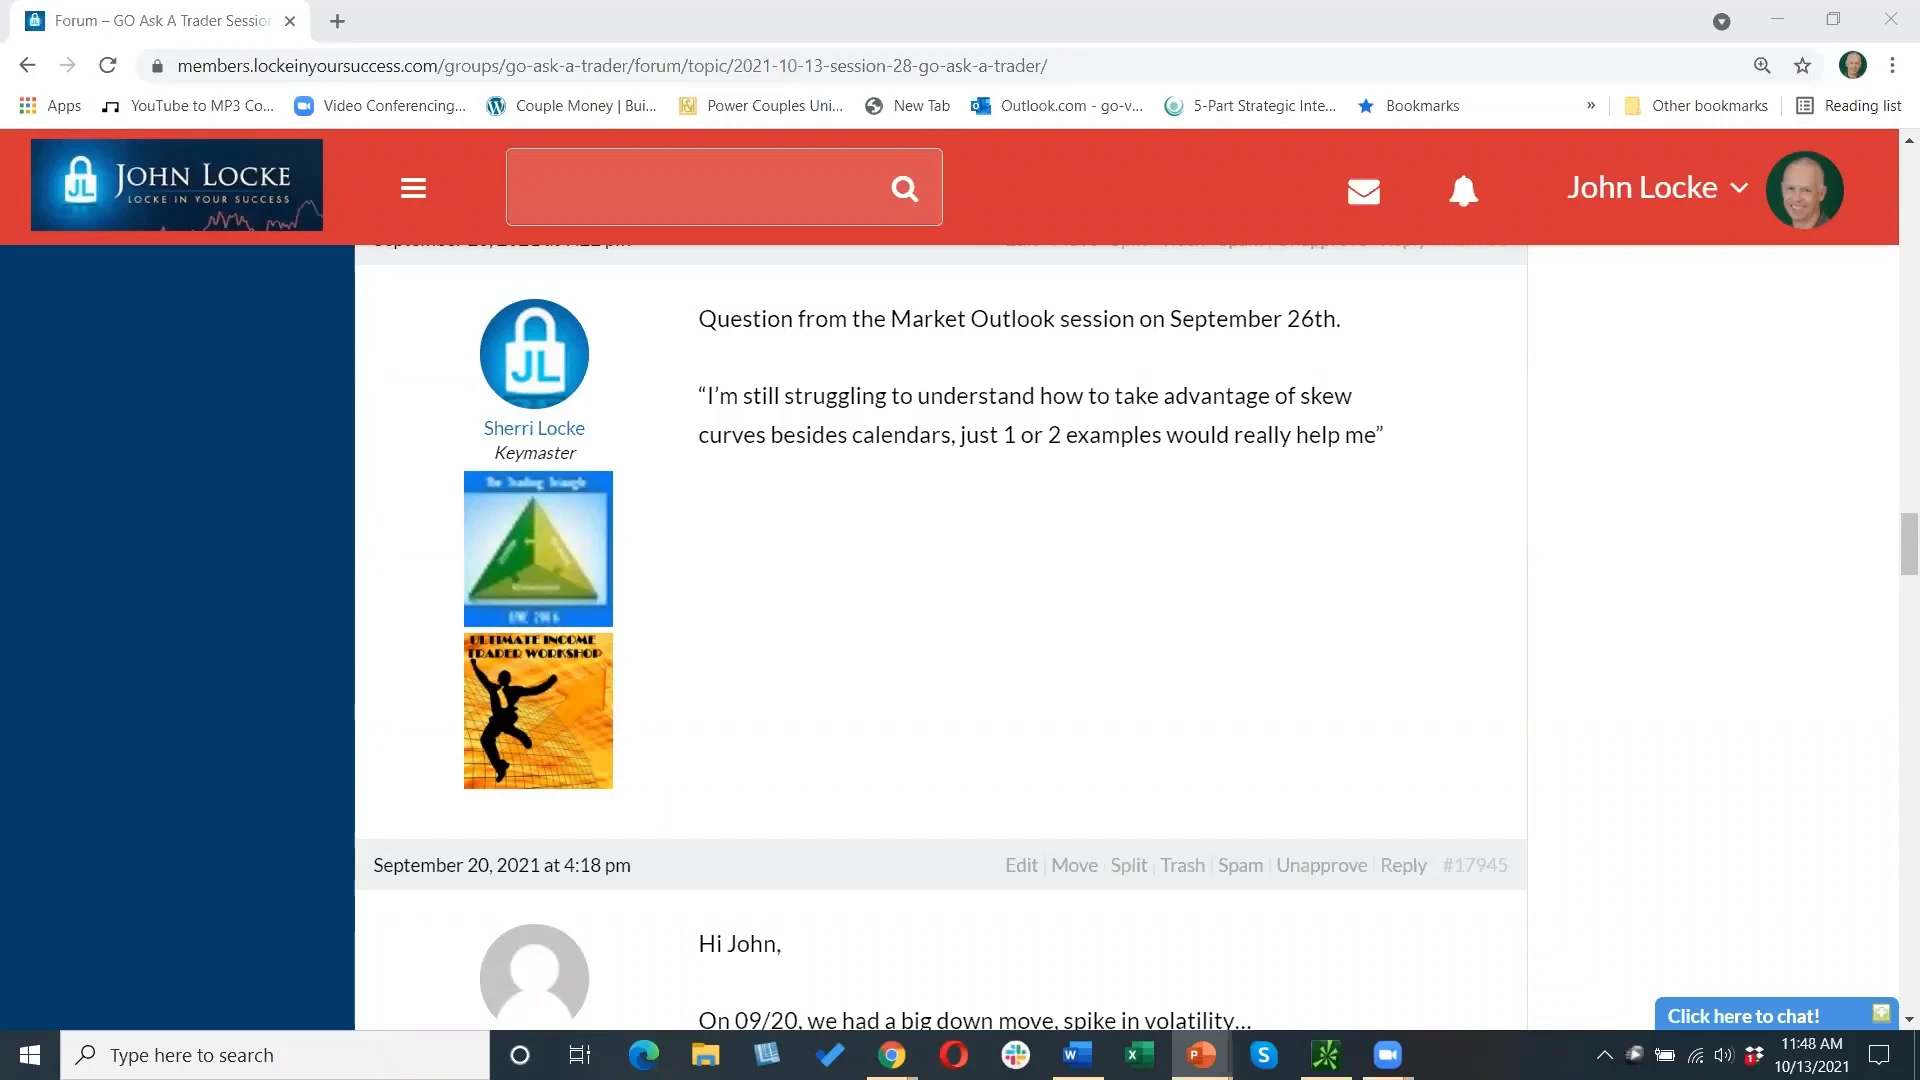Open the #17945 post permalink
The image size is (1920, 1080).
click(x=1475, y=865)
